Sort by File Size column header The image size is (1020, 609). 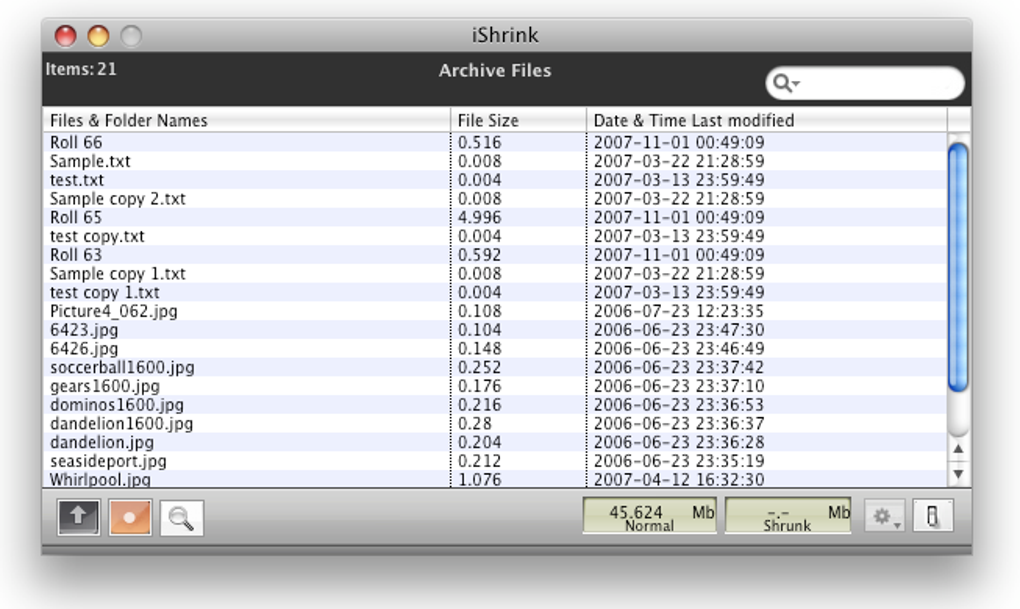coord(518,120)
